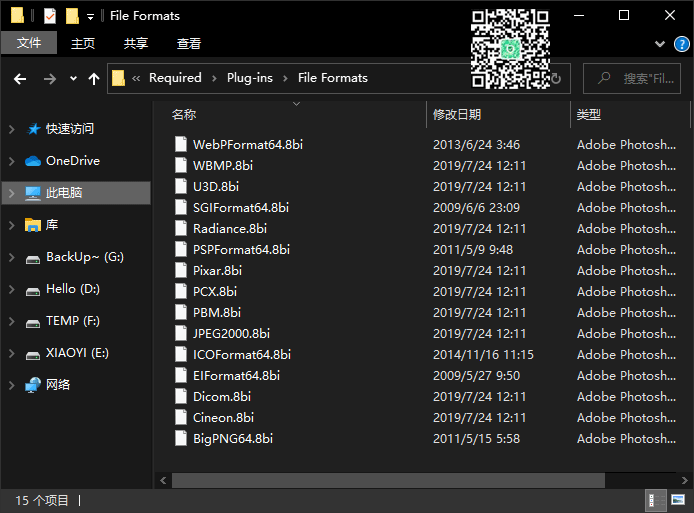Expand the 快速访问 tree node
The width and height of the screenshot is (694, 513).
click(x=12, y=129)
